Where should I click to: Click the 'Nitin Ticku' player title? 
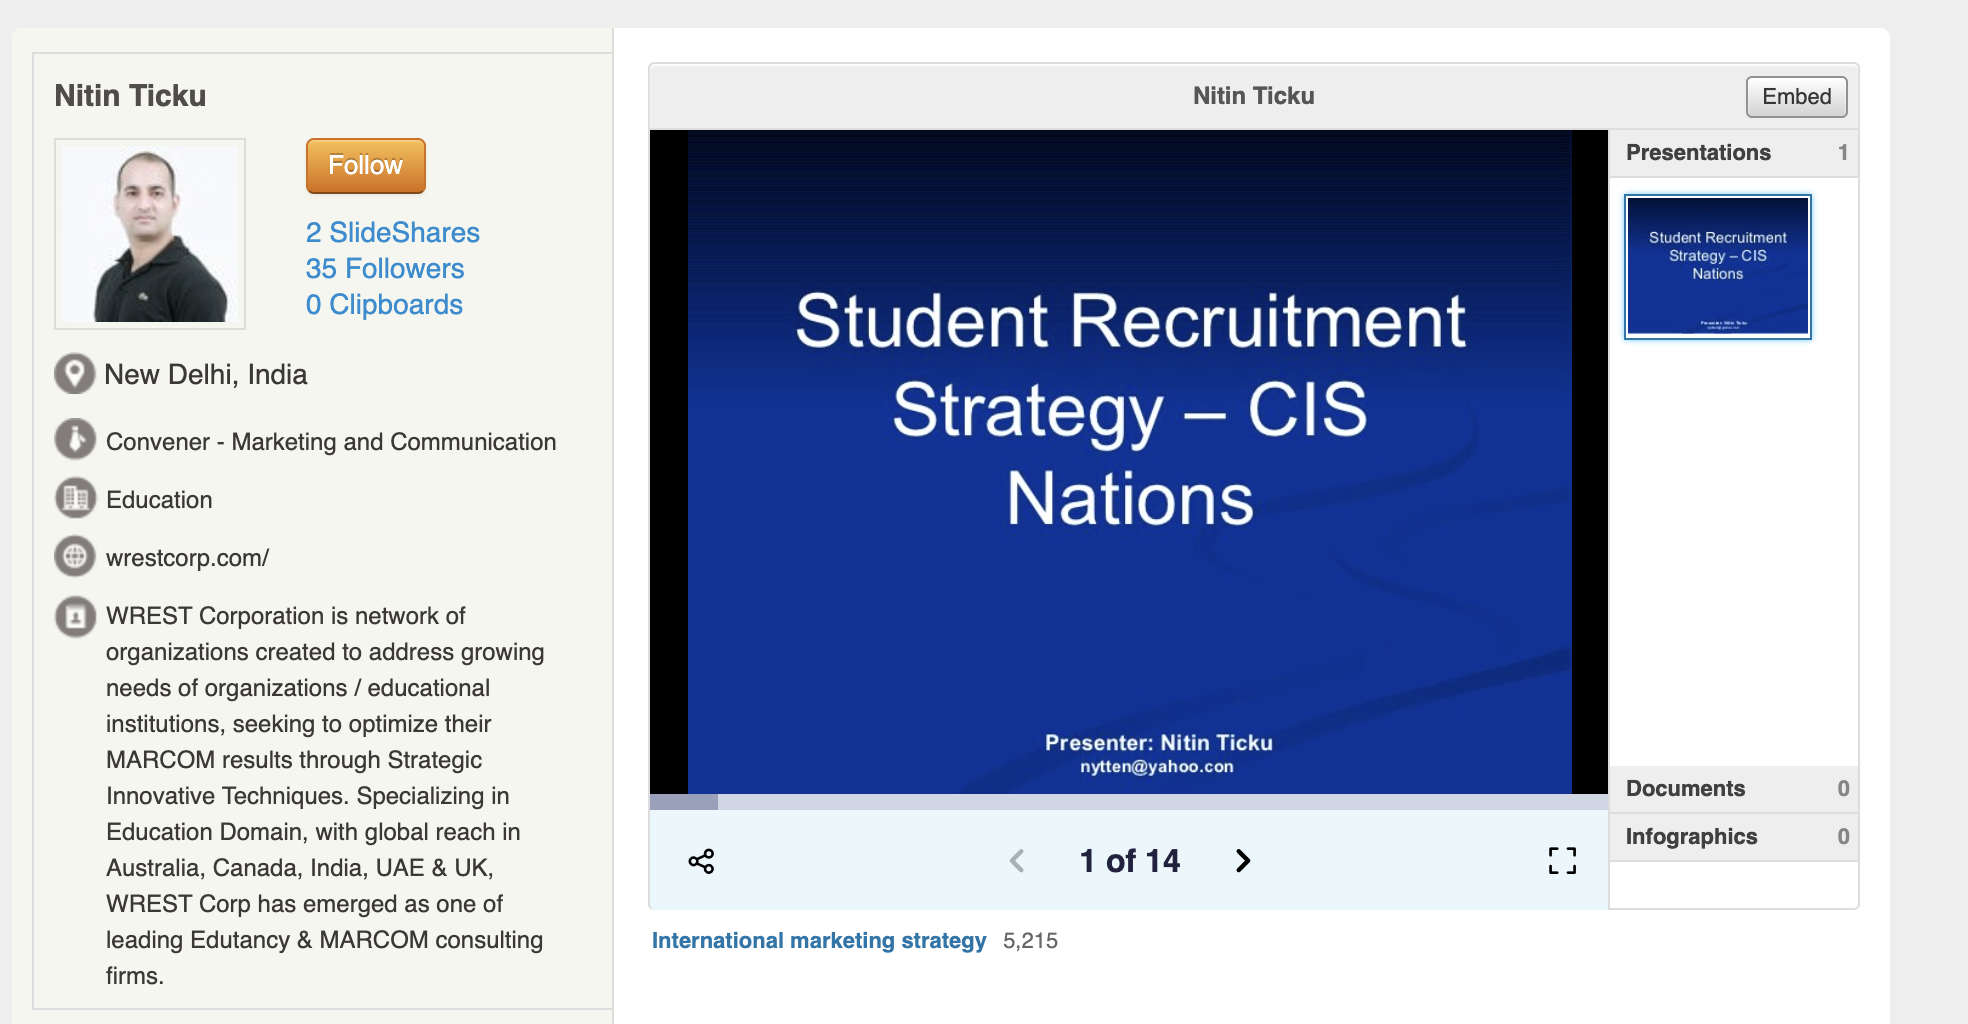tap(1254, 96)
